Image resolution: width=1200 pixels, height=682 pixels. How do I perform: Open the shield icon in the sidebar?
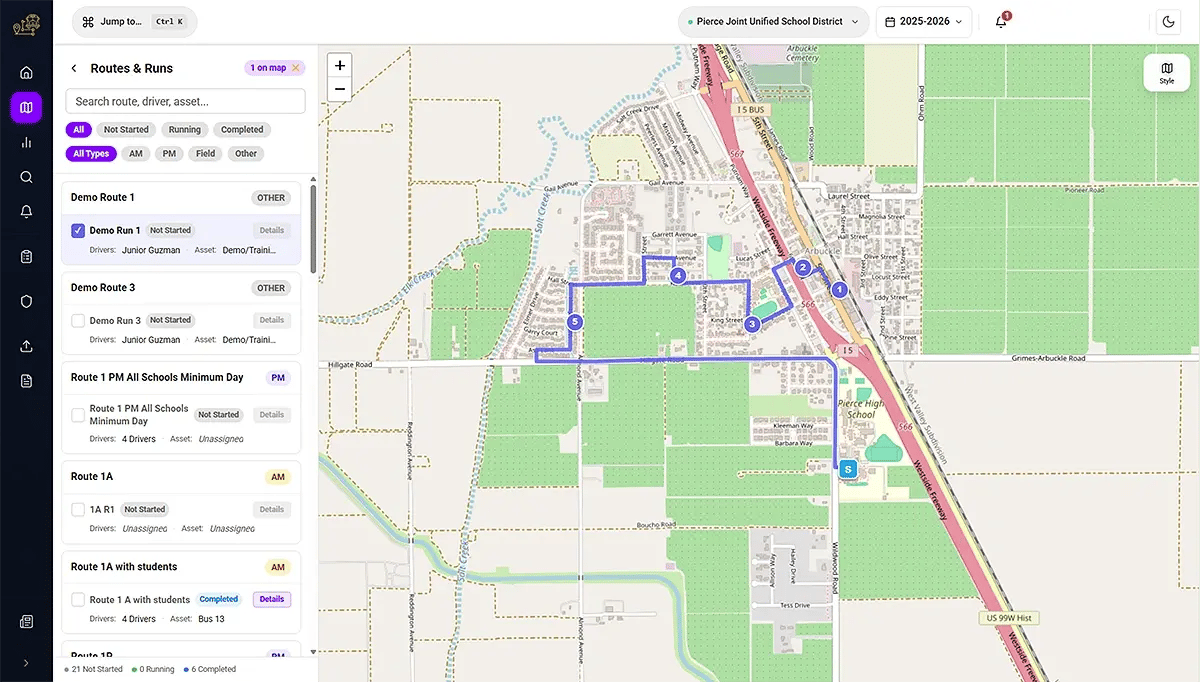[x=26, y=301]
